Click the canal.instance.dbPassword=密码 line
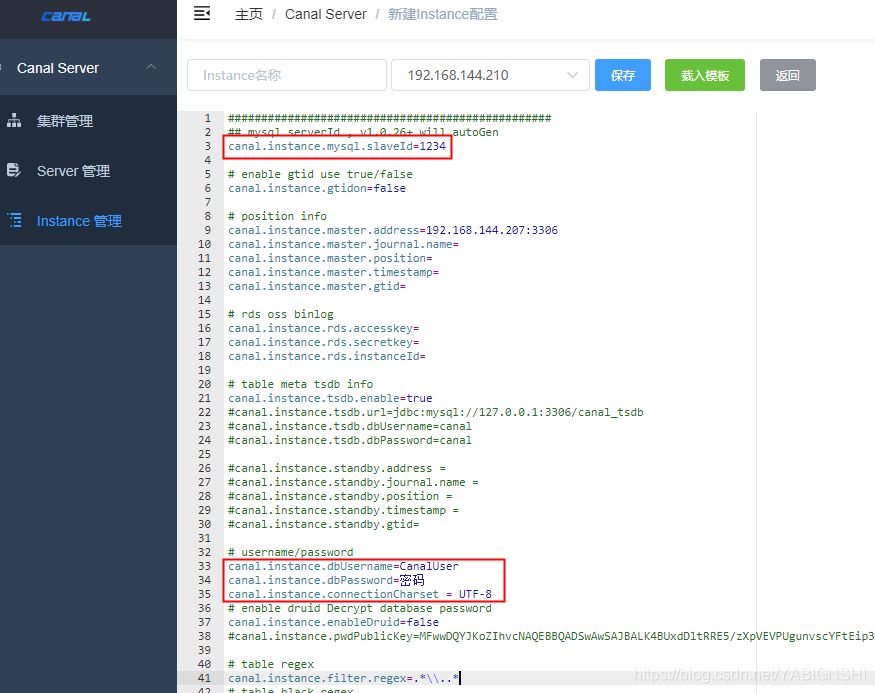Image resolution: width=875 pixels, height=693 pixels. (x=326, y=580)
